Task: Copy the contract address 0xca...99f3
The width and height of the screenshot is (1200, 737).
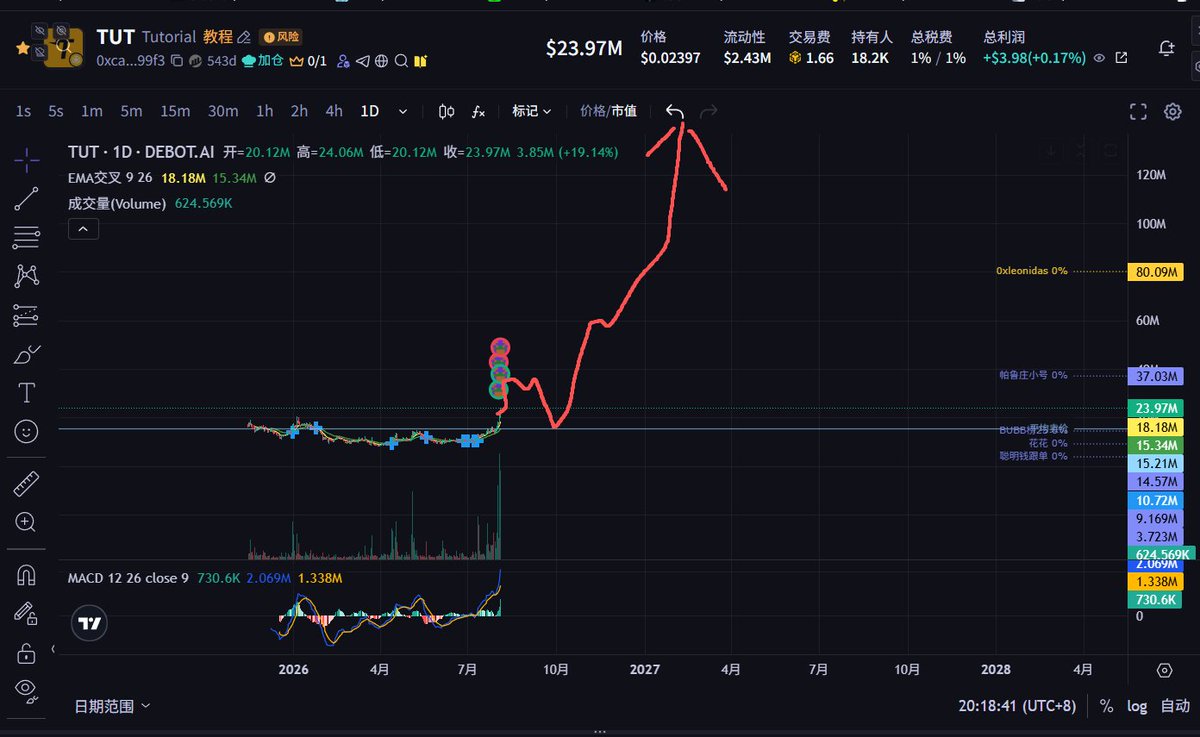Action: pyautogui.click(x=177, y=60)
